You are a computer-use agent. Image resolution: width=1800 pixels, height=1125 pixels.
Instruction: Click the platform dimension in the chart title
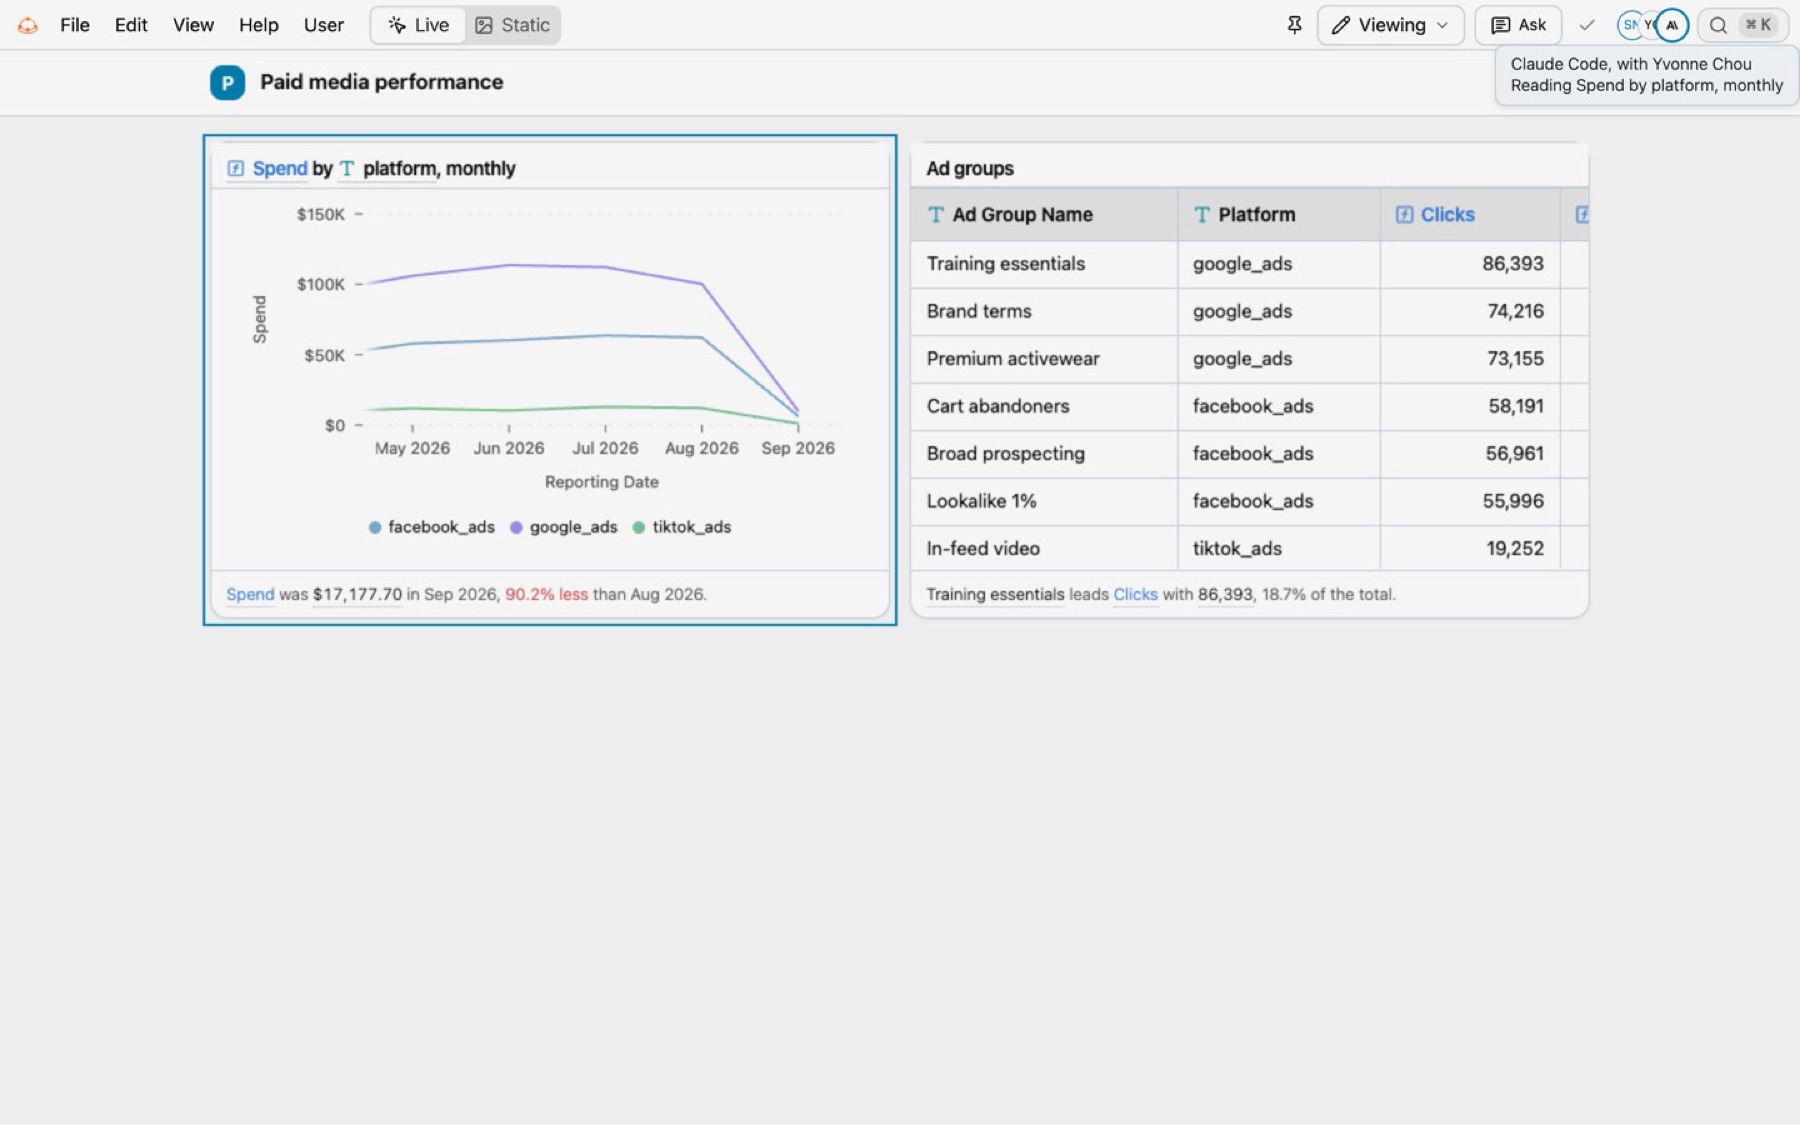point(399,168)
